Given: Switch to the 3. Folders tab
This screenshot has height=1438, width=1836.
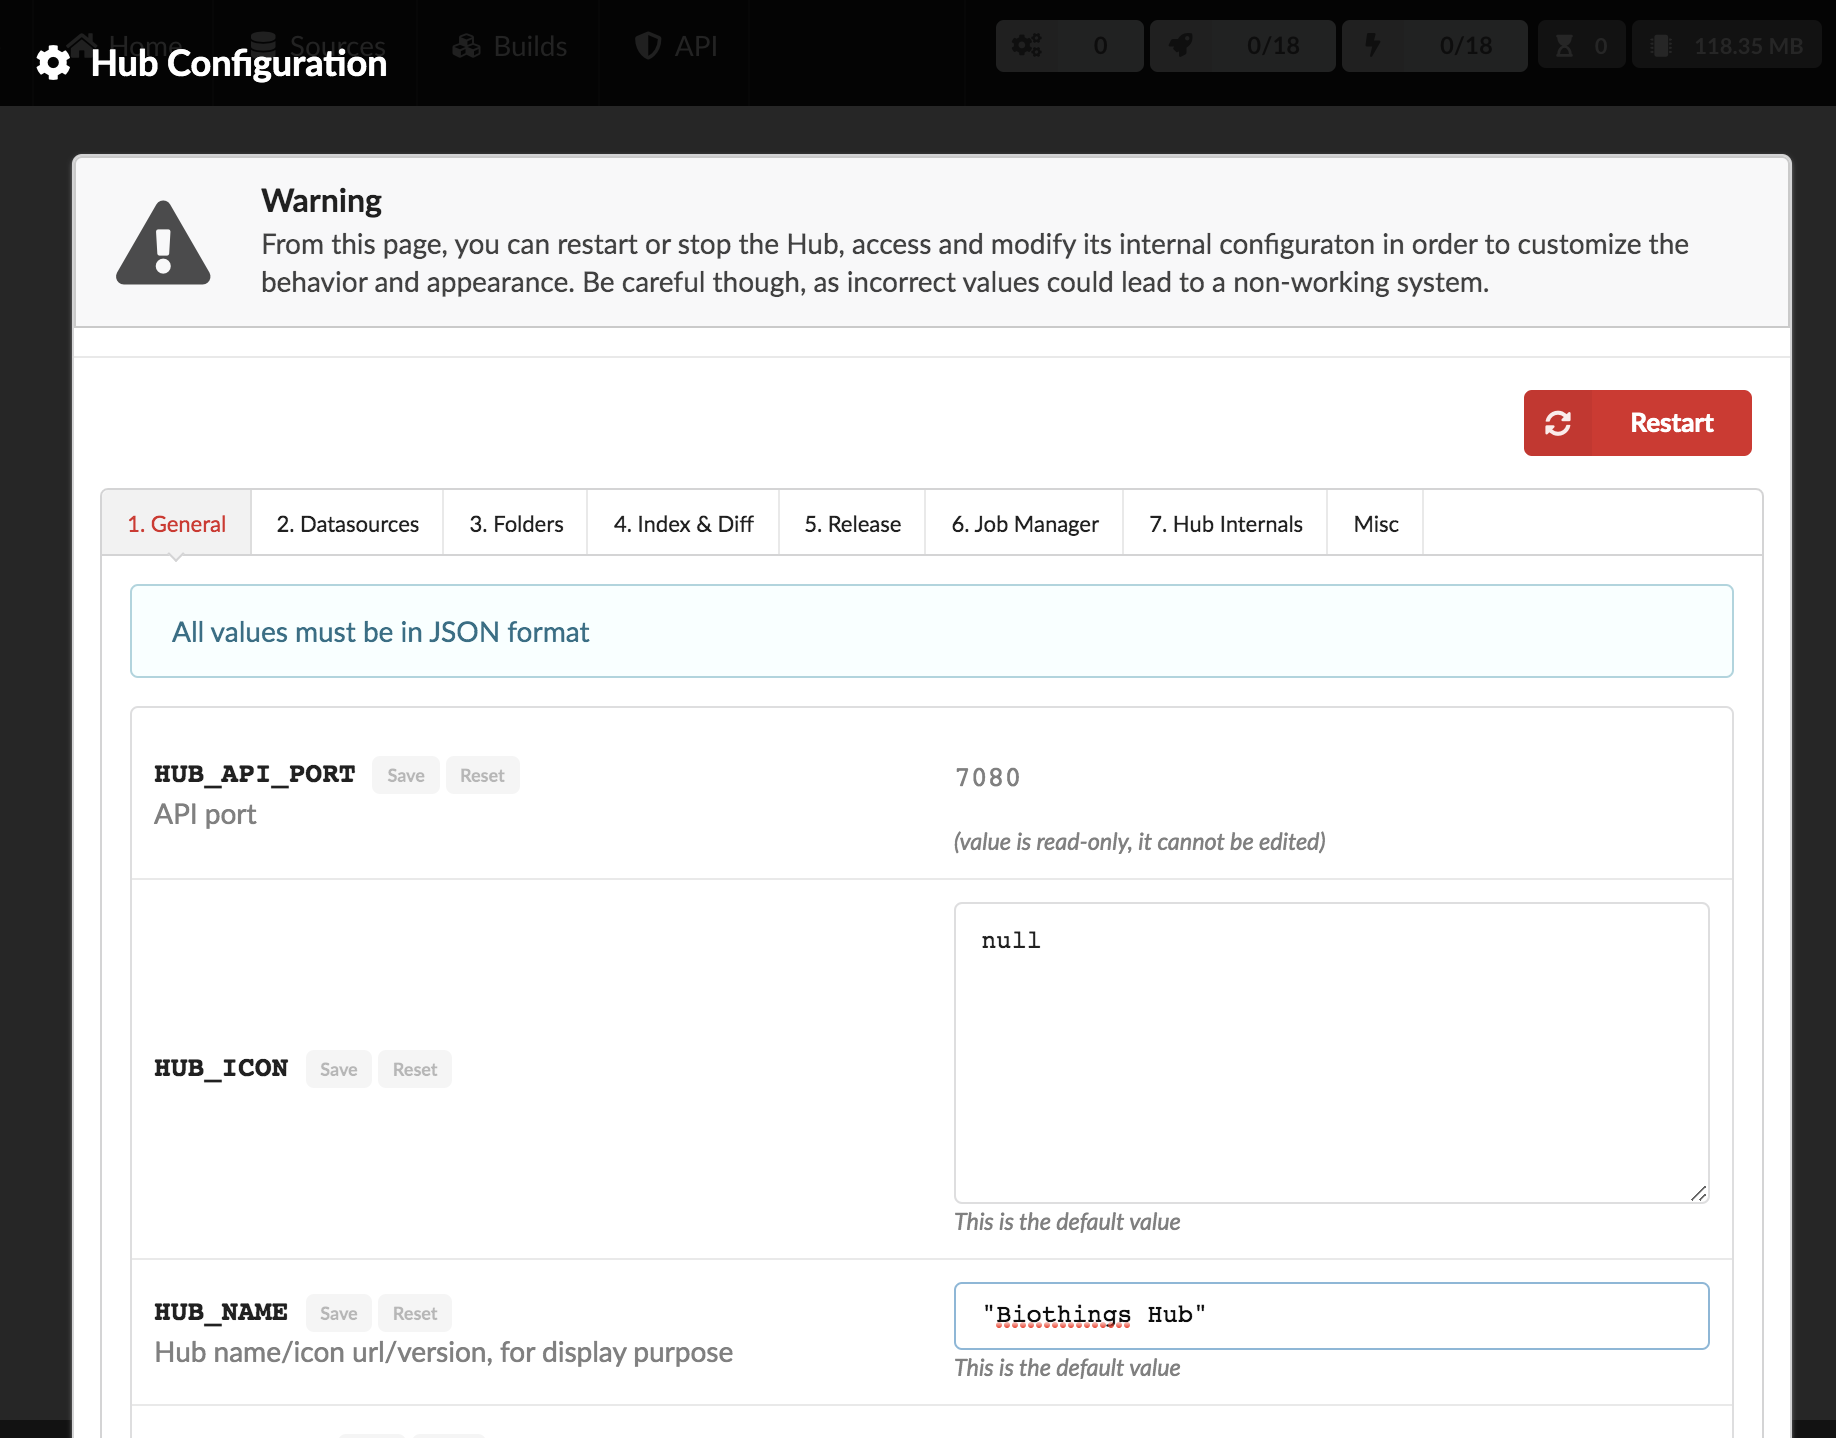Looking at the screenshot, I should click(516, 524).
